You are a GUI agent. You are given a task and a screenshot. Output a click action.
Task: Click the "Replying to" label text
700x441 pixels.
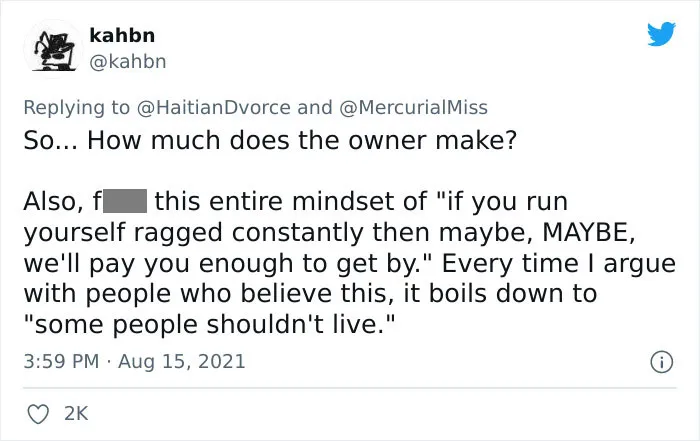tap(76, 108)
